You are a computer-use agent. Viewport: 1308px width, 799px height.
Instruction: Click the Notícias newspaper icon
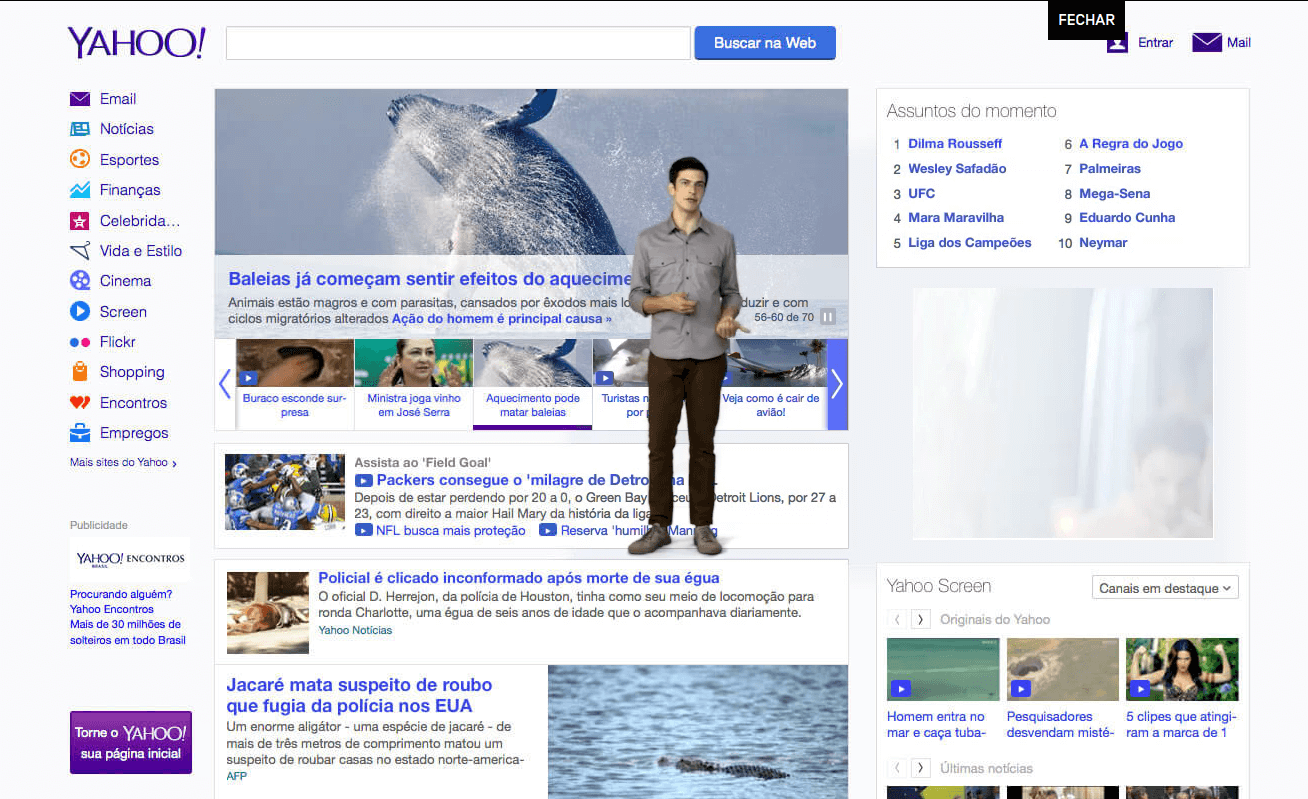pyautogui.click(x=80, y=129)
